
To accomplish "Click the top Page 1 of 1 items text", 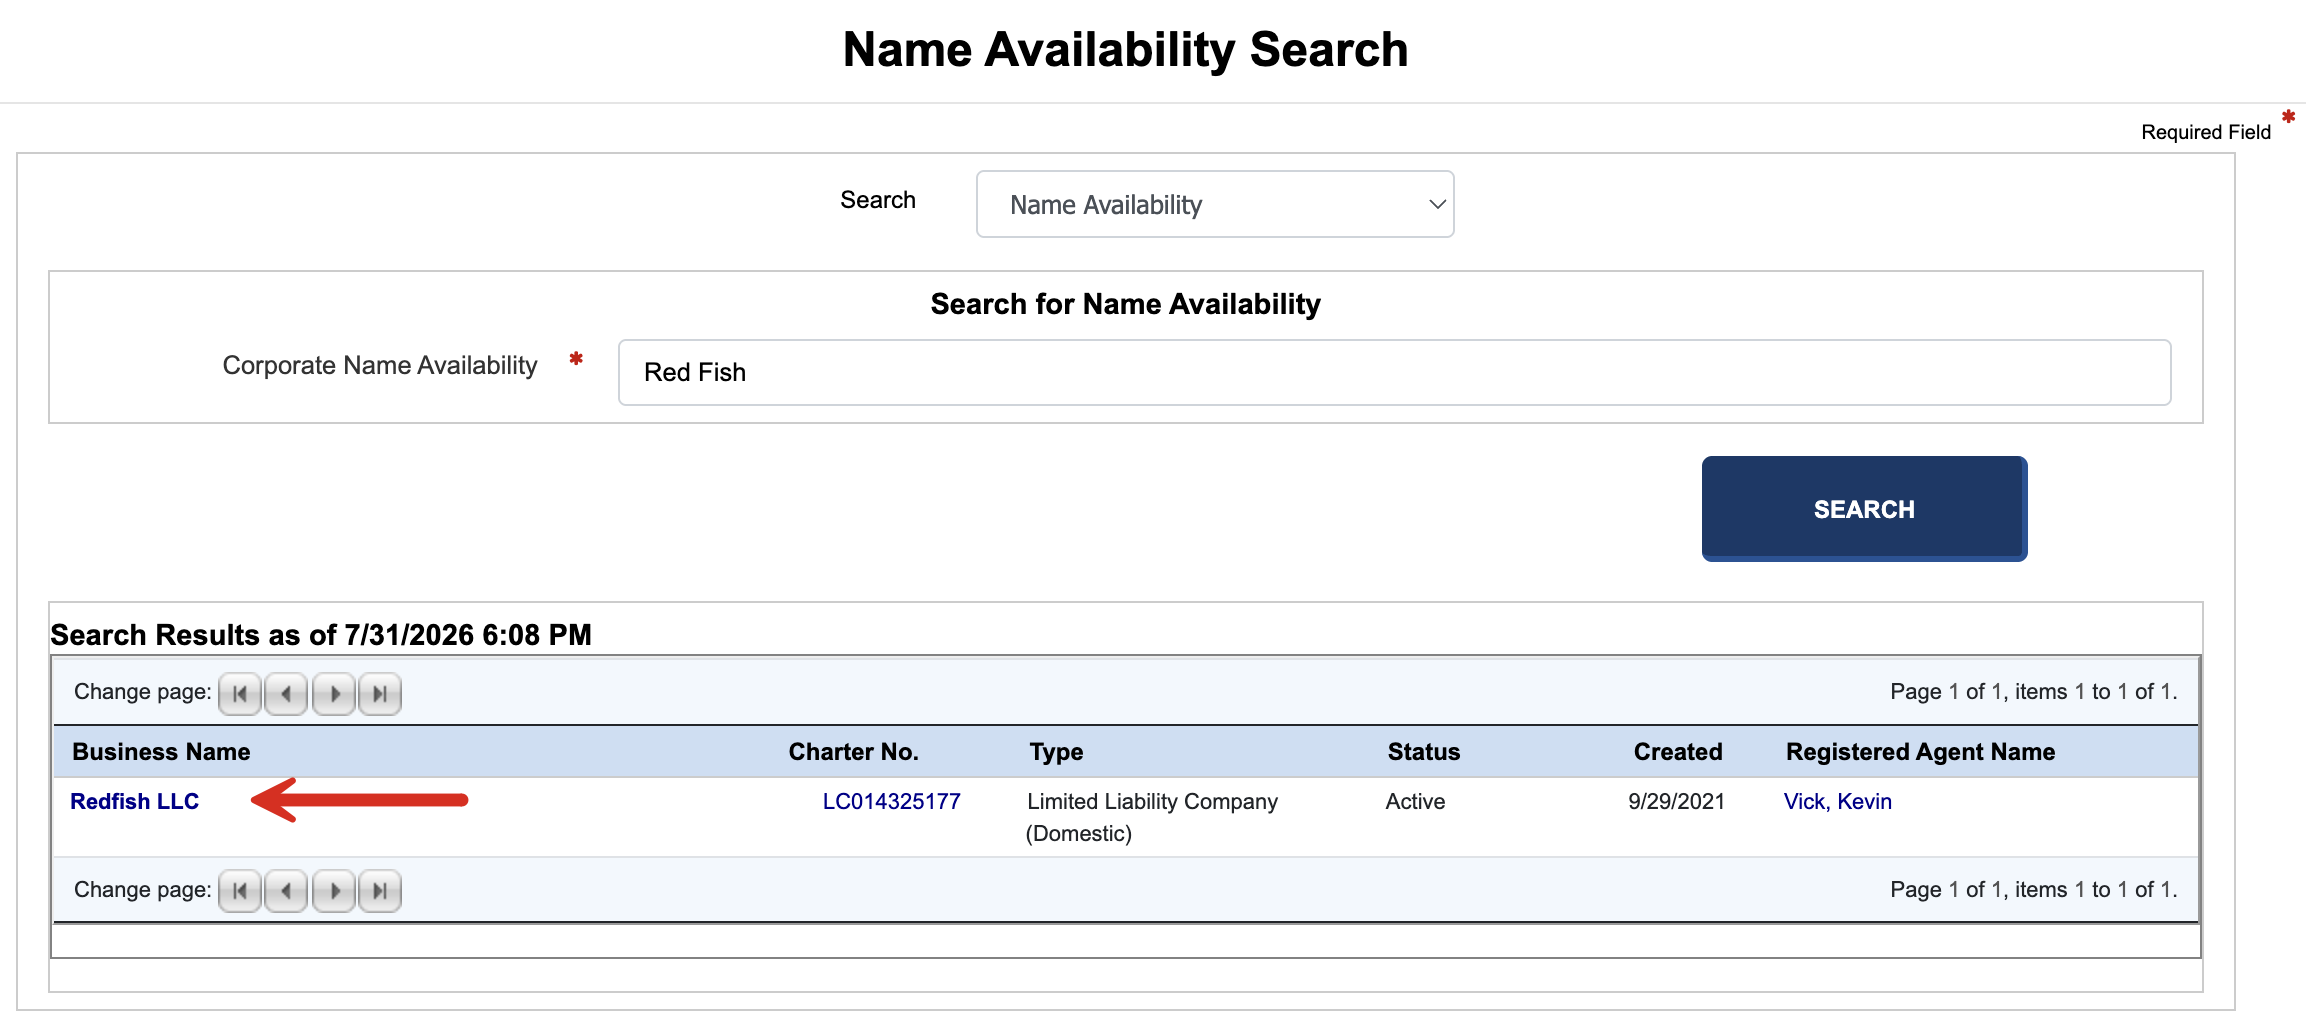I will pos(2033,692).
